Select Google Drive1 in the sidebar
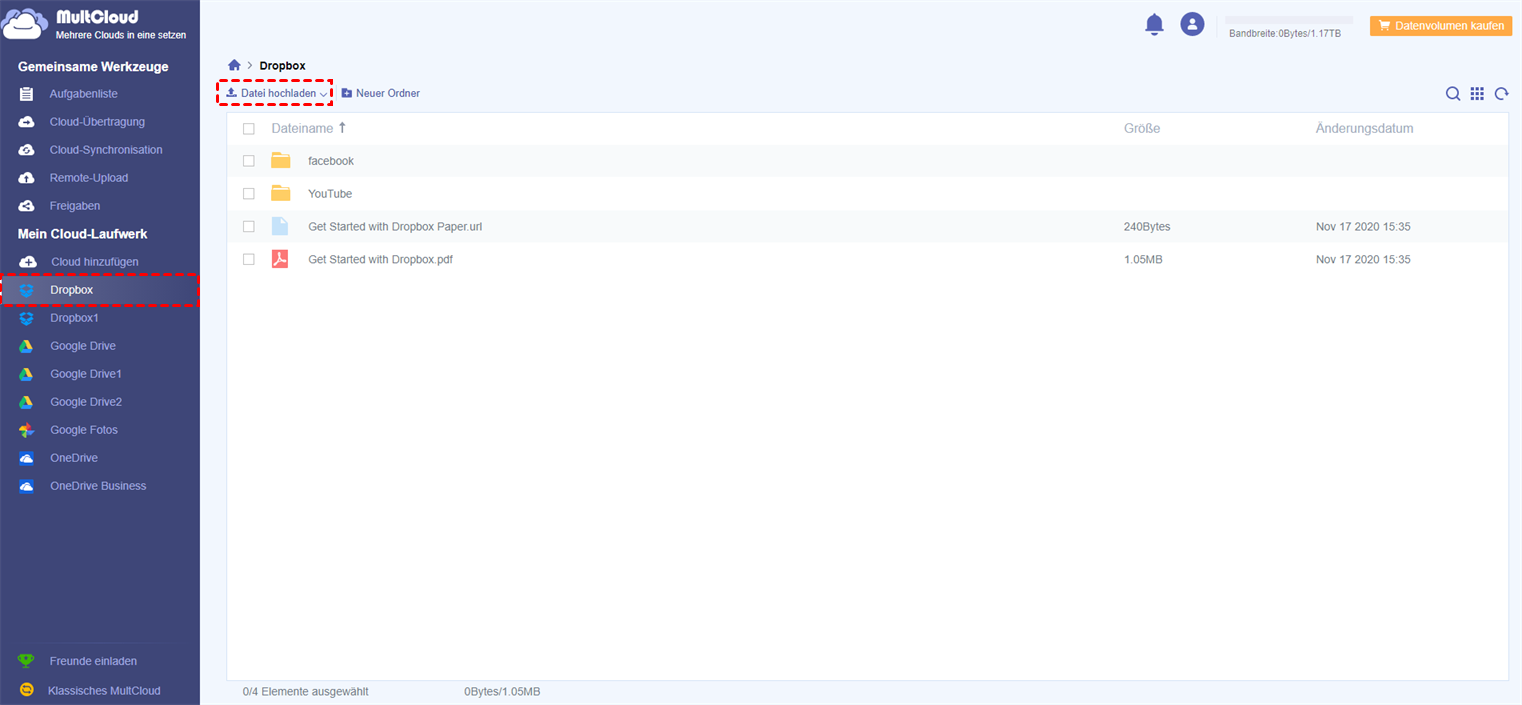Screen dimensions: 1522x705 [x=86, y=374]
